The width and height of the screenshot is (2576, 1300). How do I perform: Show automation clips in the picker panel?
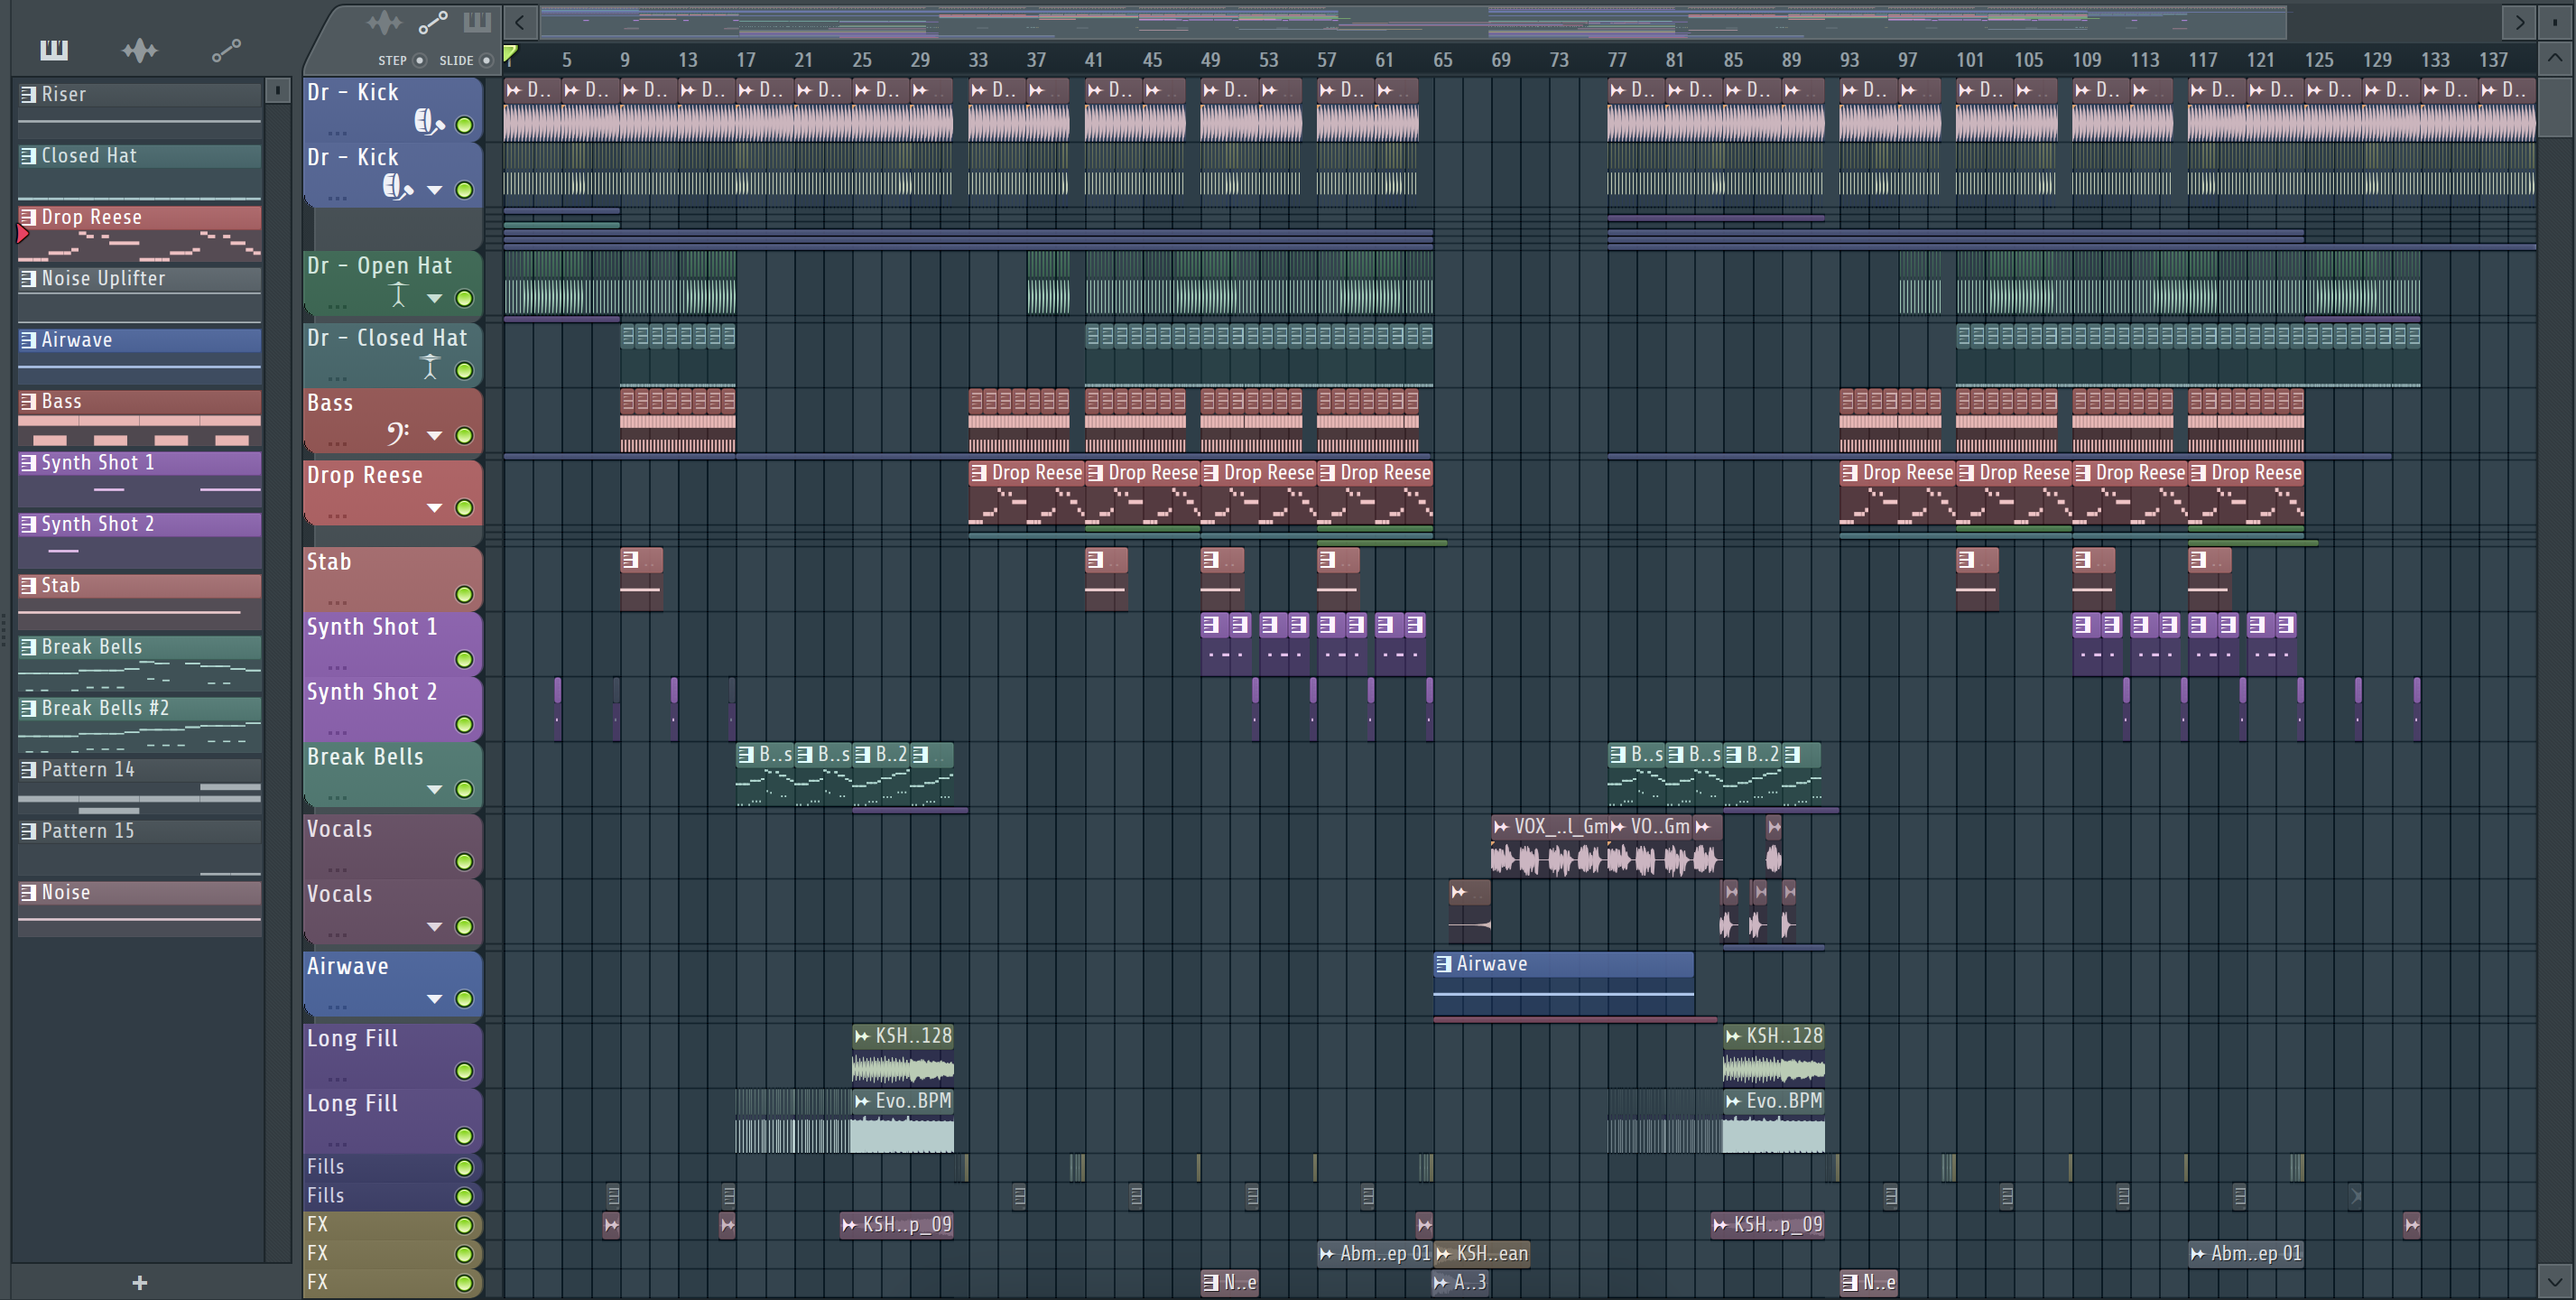[227, 49]
